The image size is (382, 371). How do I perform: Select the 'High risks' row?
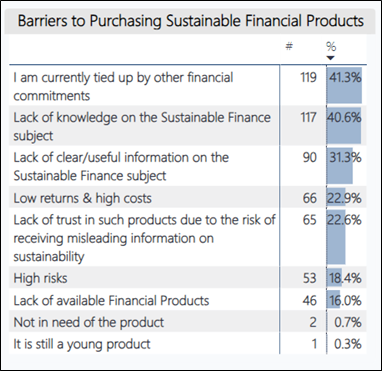[188, 277]
